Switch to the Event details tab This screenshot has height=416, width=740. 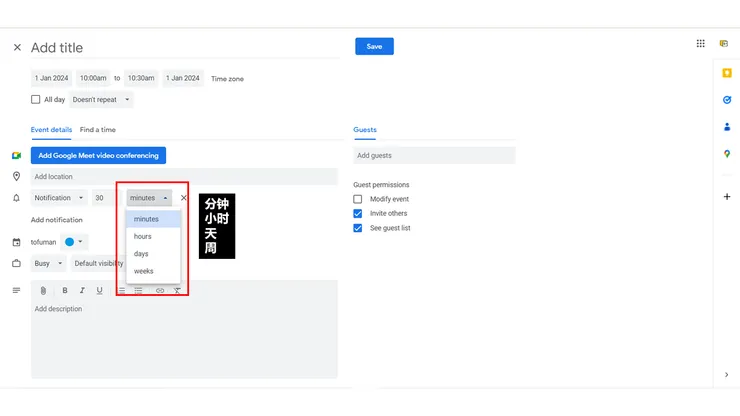pyautogui.click(x=51, y=130)
